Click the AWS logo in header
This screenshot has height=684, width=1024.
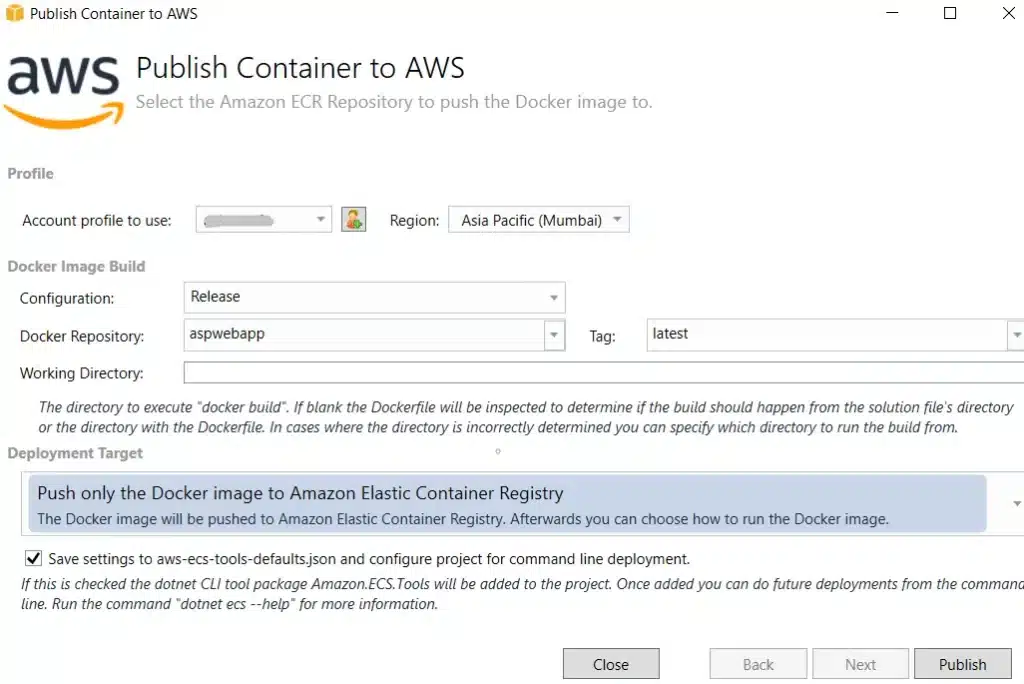coord(64,91)
